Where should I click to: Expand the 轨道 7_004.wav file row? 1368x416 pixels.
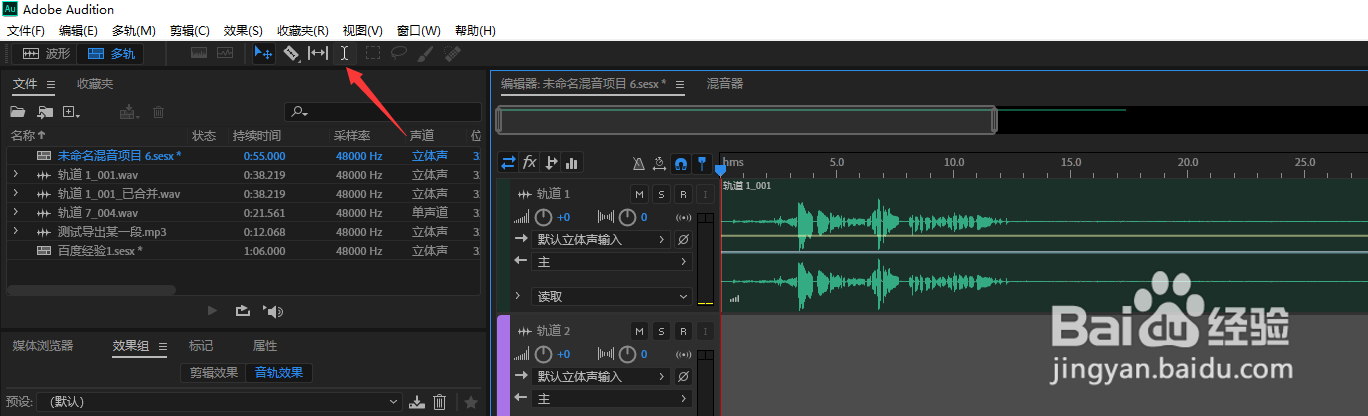[15, 213]
